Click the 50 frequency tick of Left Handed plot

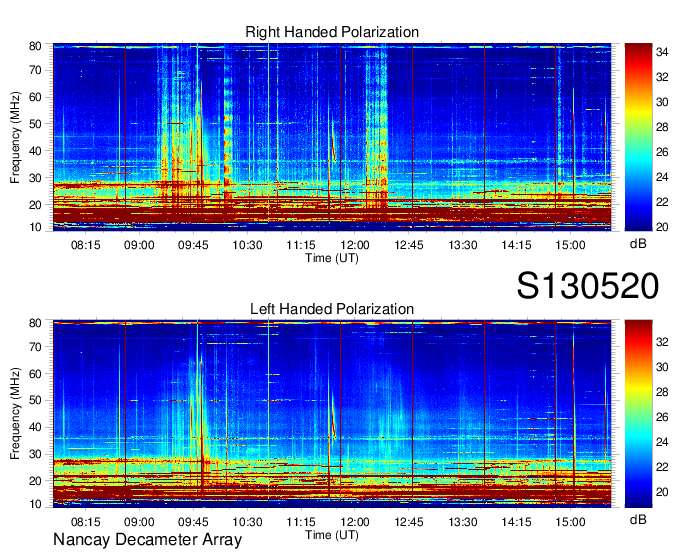35,400
